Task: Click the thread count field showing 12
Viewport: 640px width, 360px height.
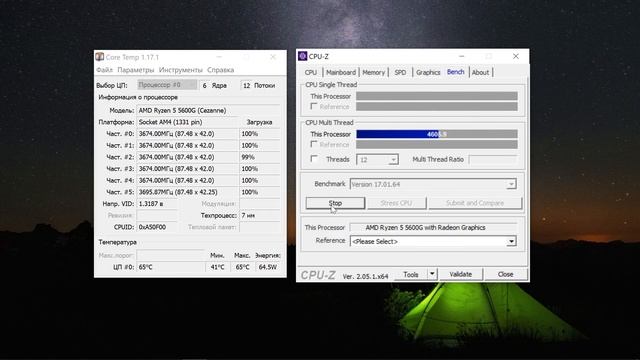Action: coord(246,85)
